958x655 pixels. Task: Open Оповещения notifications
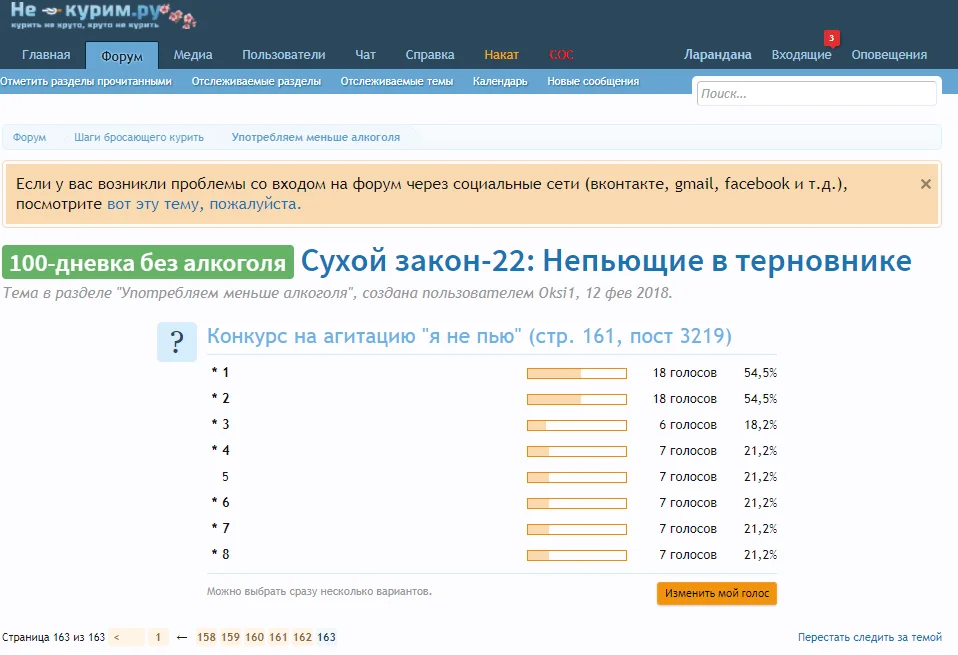point(889,55)
